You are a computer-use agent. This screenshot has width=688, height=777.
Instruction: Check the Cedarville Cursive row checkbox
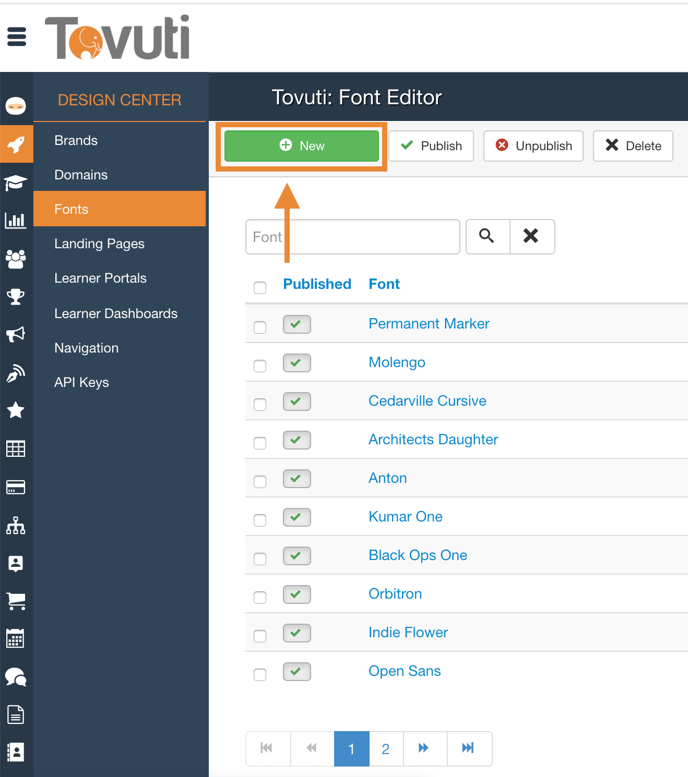point(260,405)
